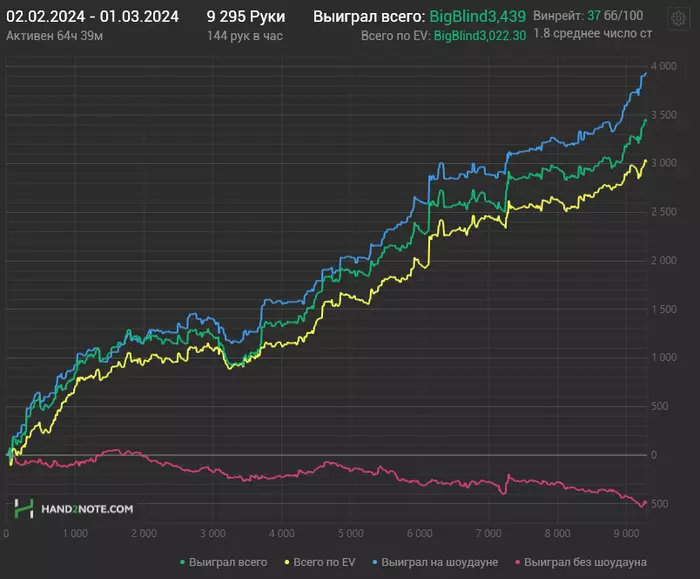Screen dimensions: 700x579
Task: Toggle the 'Выиграл всего' legend series
Action: (223, 562)
